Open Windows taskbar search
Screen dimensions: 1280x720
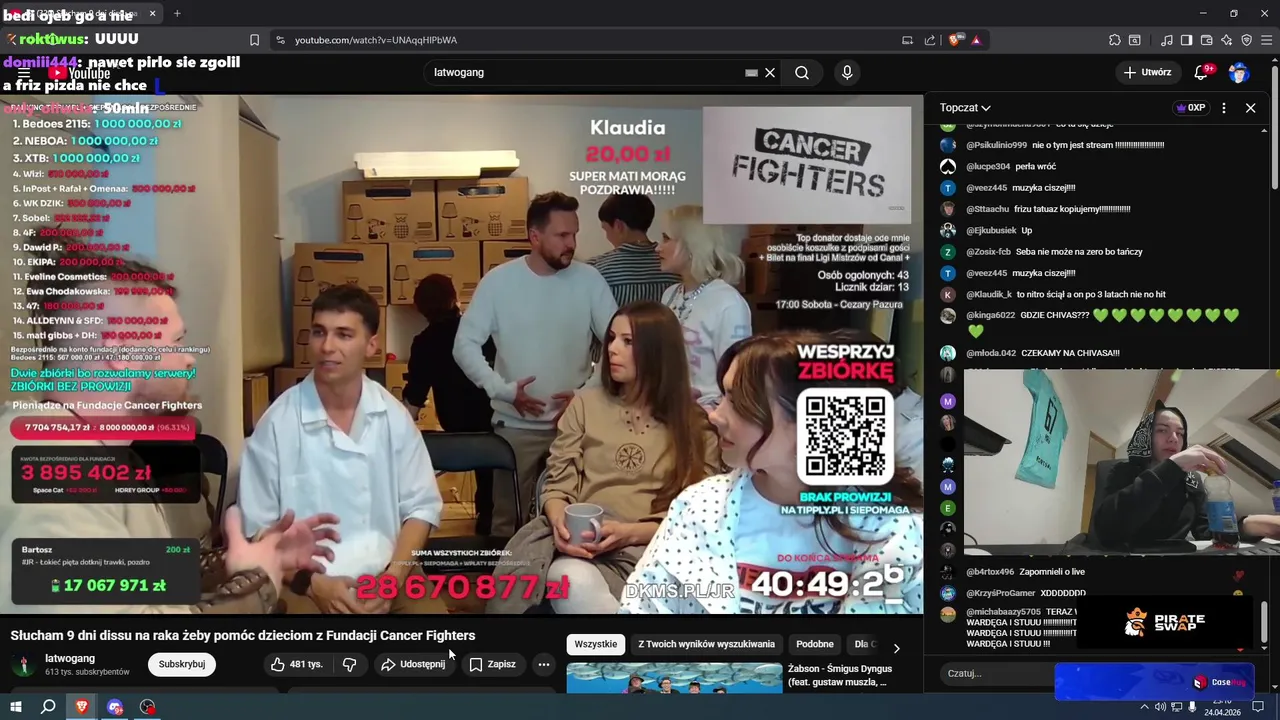(48, 707)
